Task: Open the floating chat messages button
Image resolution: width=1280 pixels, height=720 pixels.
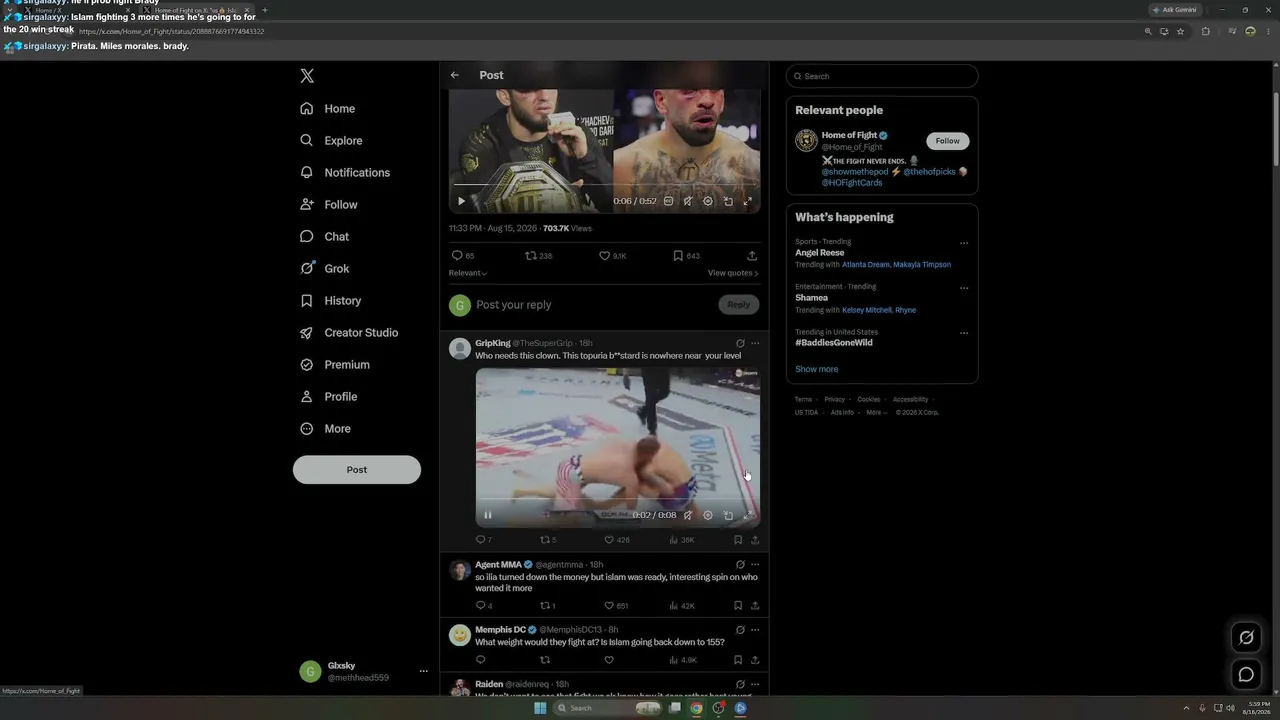Action: click(1246, 674)
